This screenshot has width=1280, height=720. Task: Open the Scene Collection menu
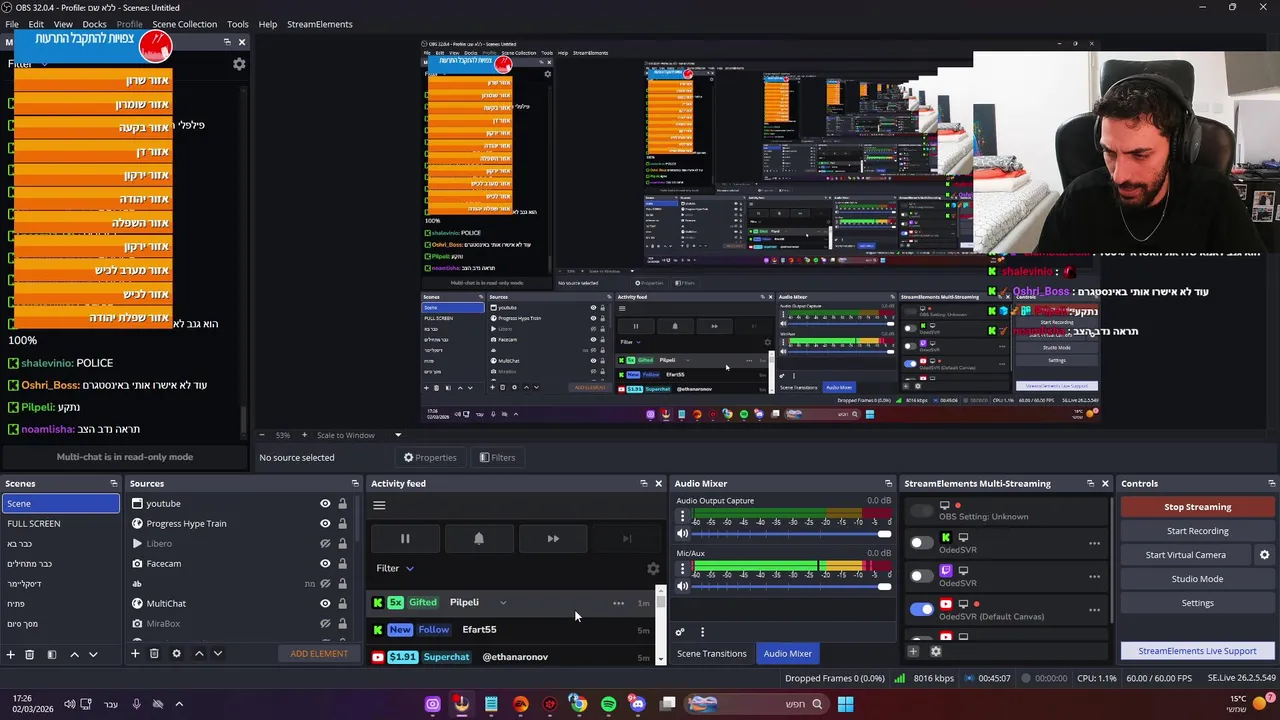184,24
